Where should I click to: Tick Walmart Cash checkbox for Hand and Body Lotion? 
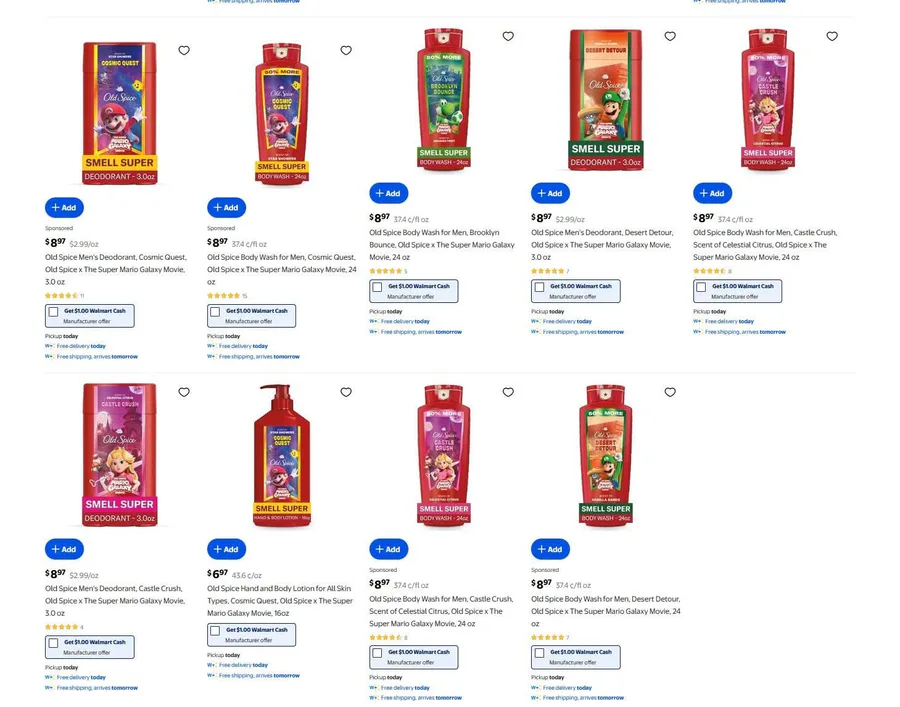[216, 631]
